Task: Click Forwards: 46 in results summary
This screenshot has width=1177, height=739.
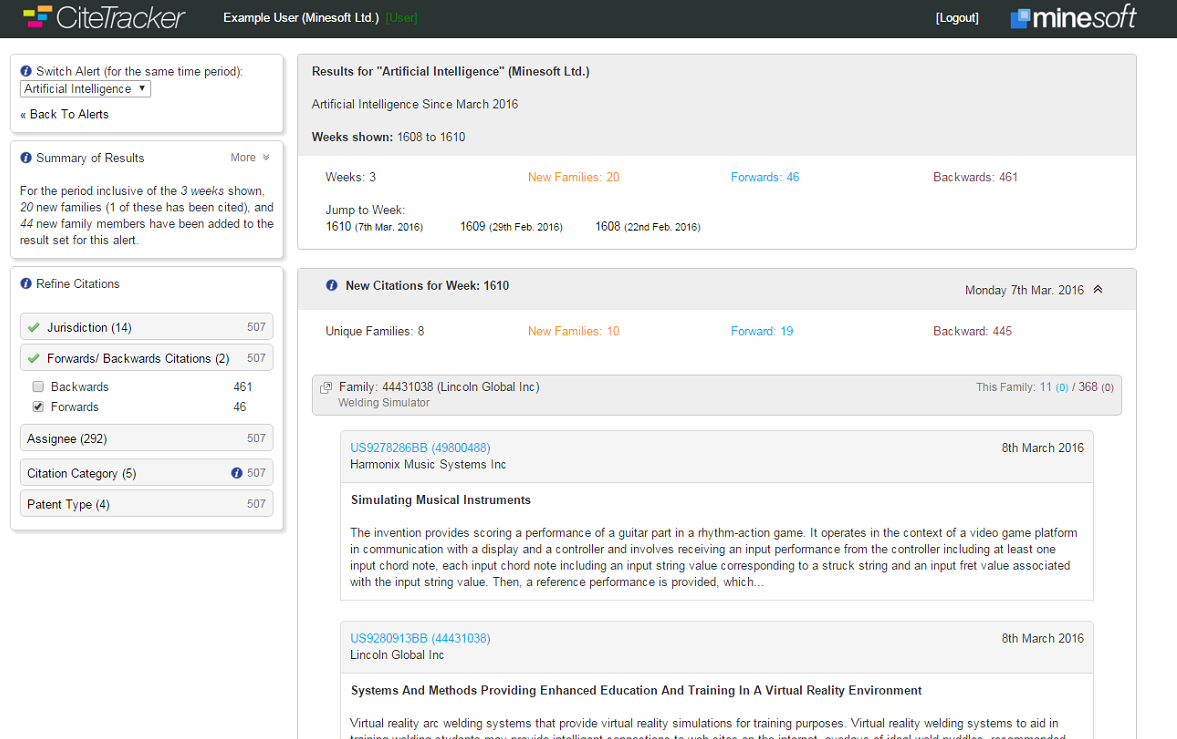Action: 765,177
